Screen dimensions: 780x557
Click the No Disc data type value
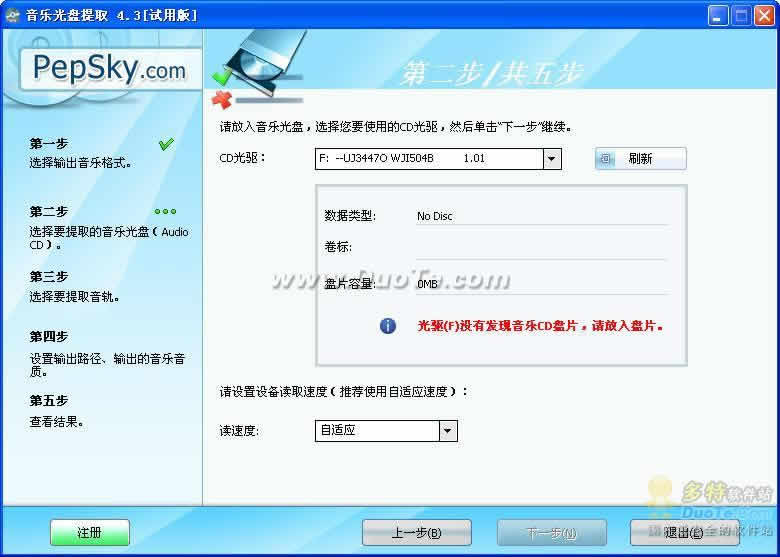[435, 216]
